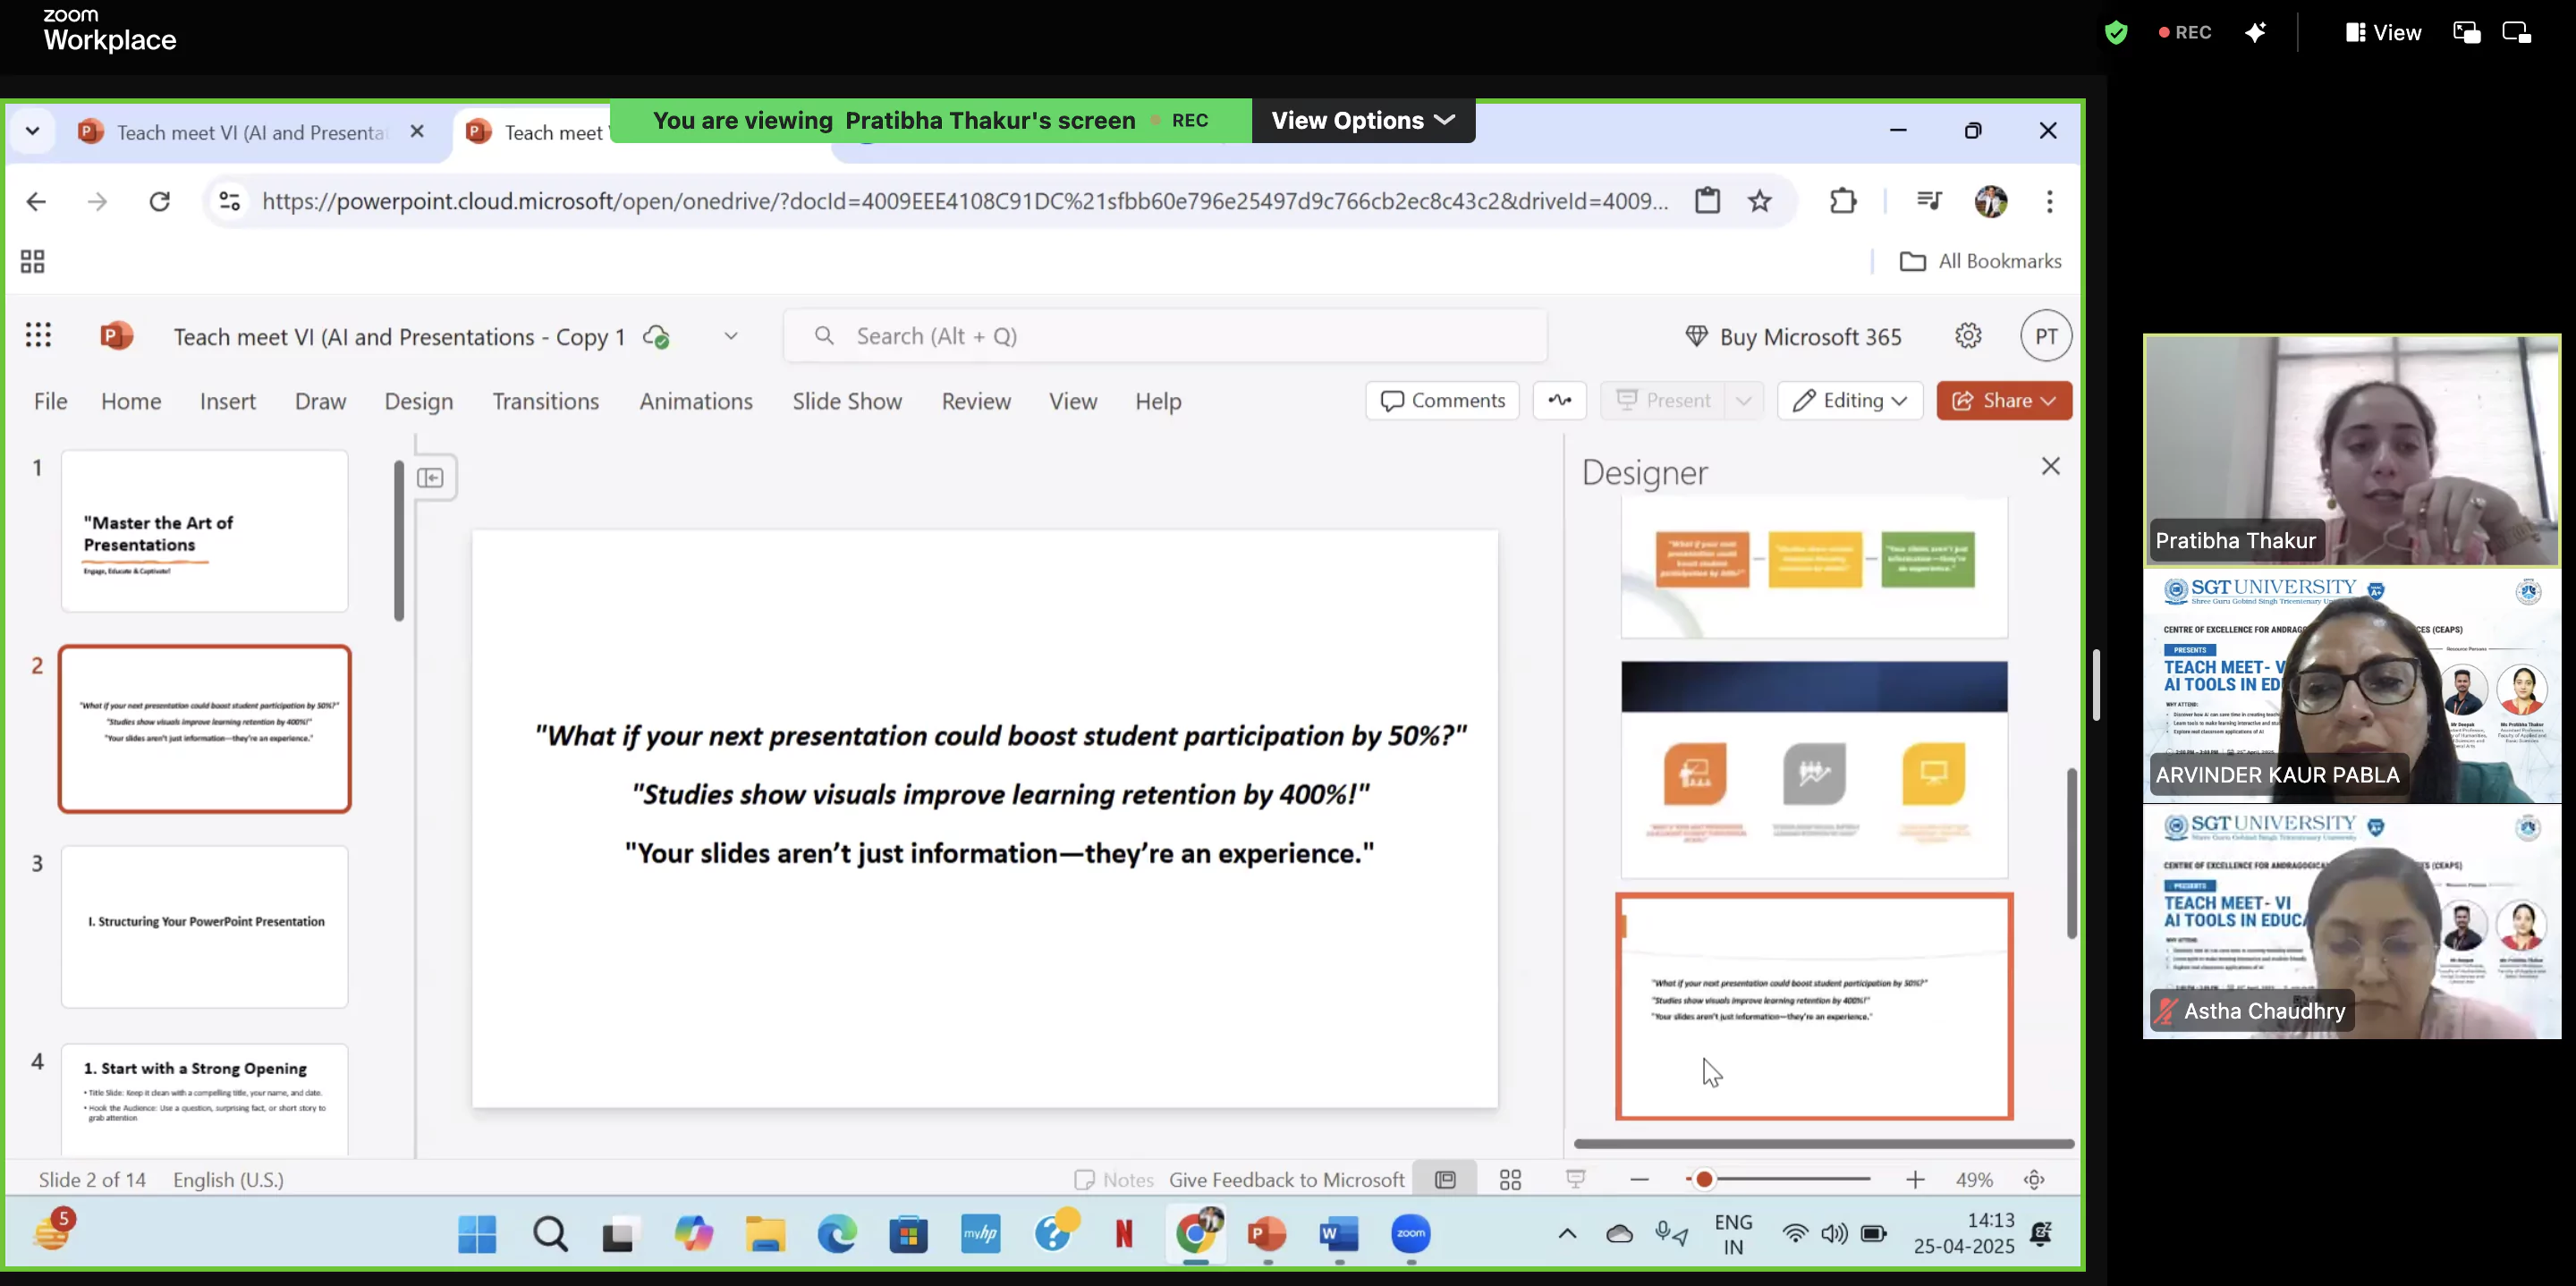Select slide 1 thumbnail Master the Art
The height and width of the screenshot is (1286, 2576).
pos(205,531)
